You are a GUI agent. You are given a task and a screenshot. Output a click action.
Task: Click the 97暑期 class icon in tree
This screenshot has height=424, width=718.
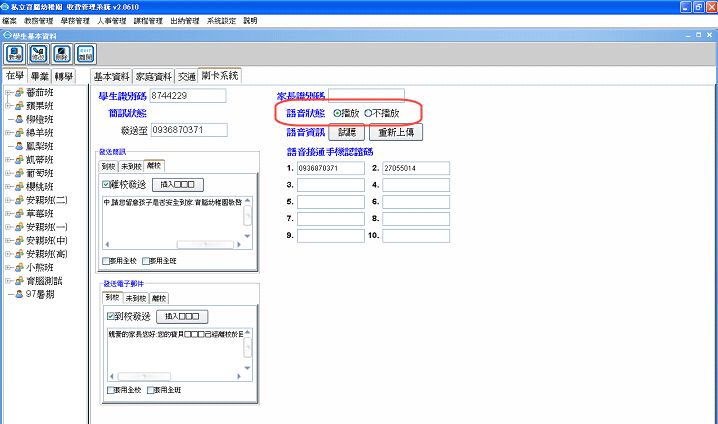17,295
